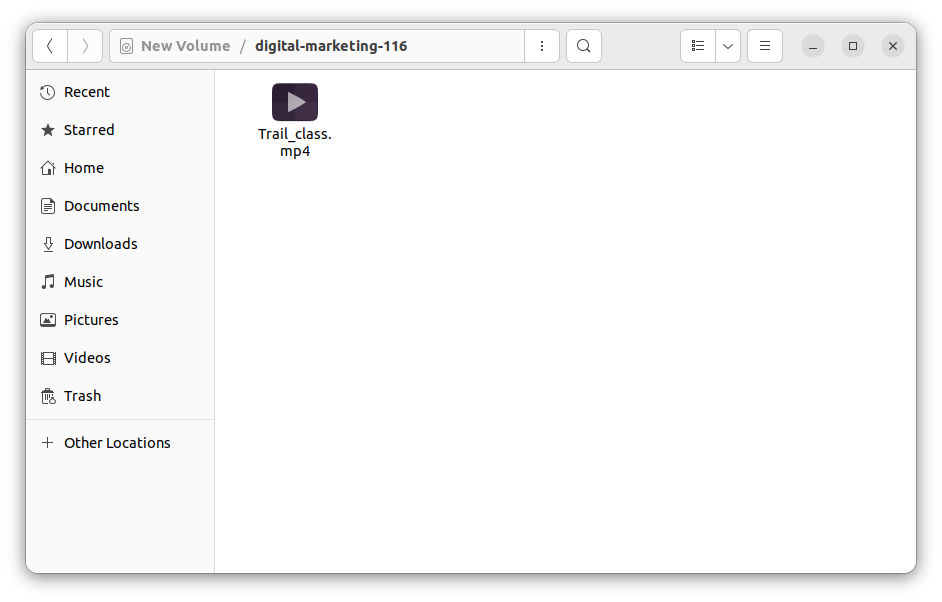Image resolution: width=942 pixels, height=602 pixels.
Task: Go forward using the right arrow button
Action: click(x=85, y=46)
